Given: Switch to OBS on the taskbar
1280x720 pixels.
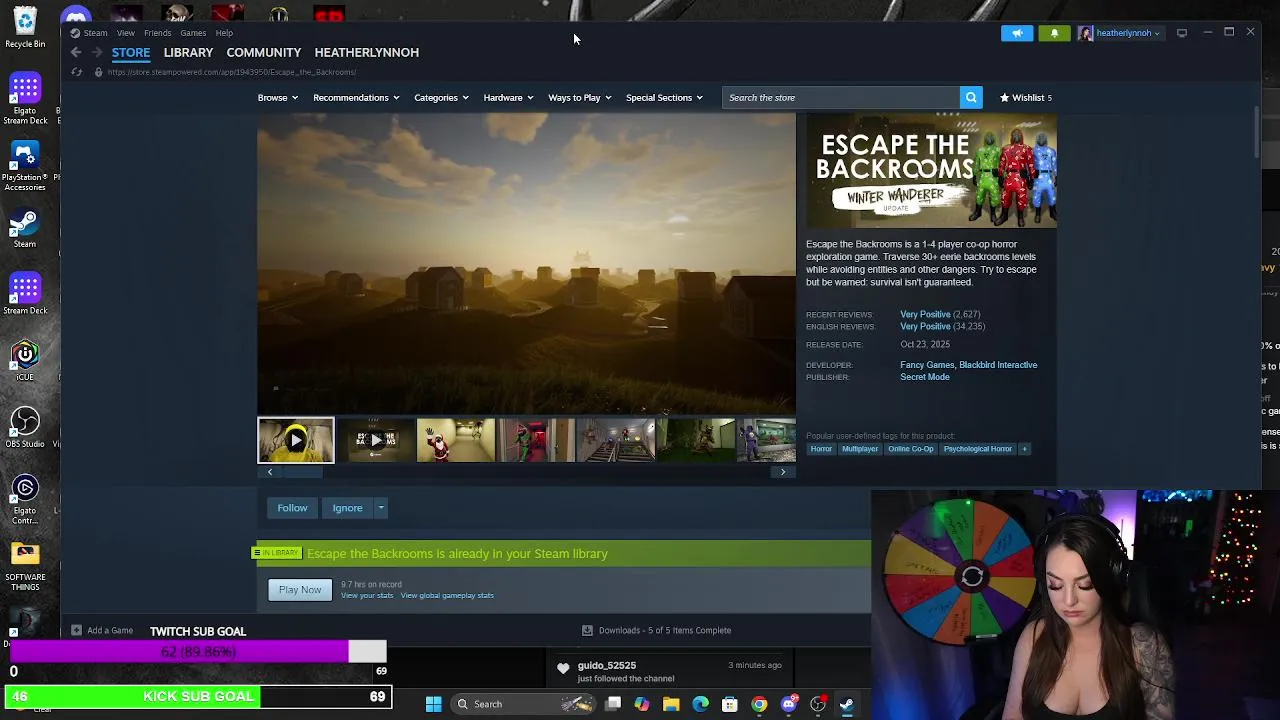Looking at the screenshot, I should (818, 704).
